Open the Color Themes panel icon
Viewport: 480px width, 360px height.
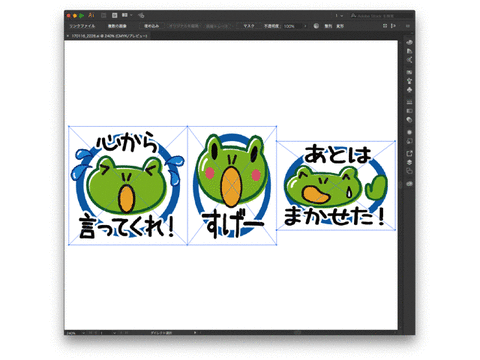(409, 60)
